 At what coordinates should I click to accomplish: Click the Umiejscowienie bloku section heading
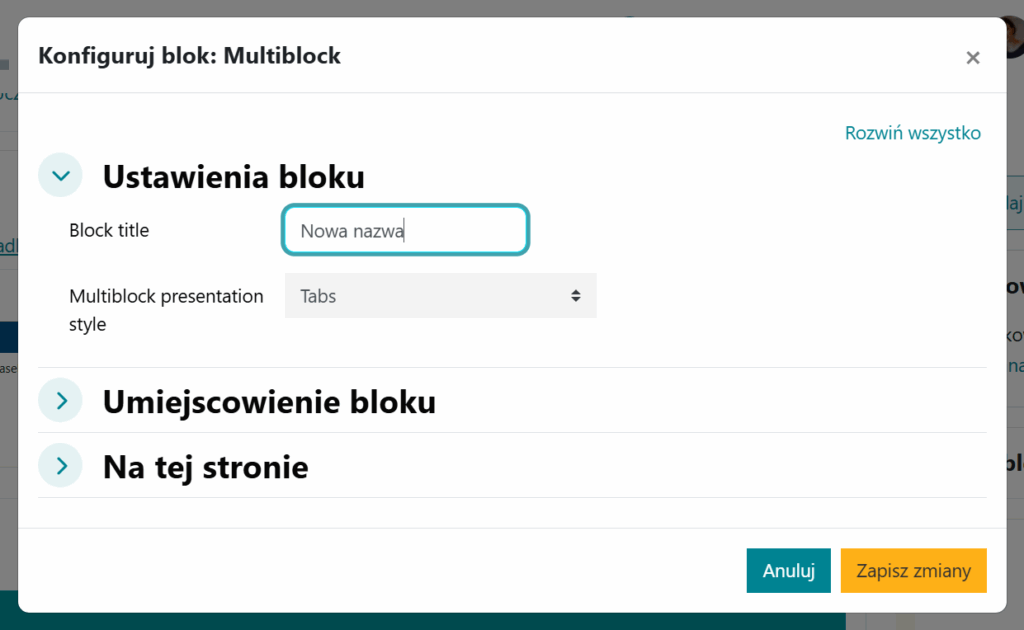[269, 402]
